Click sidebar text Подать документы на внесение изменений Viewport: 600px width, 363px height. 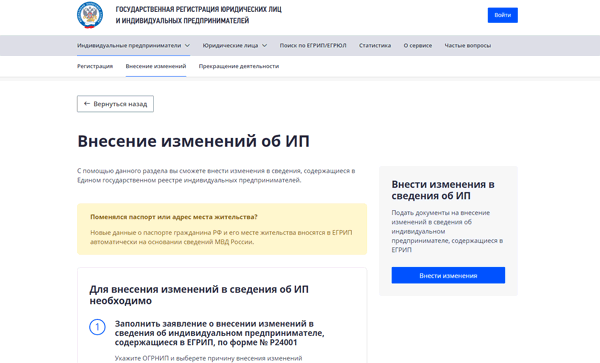tap(447, 231)
